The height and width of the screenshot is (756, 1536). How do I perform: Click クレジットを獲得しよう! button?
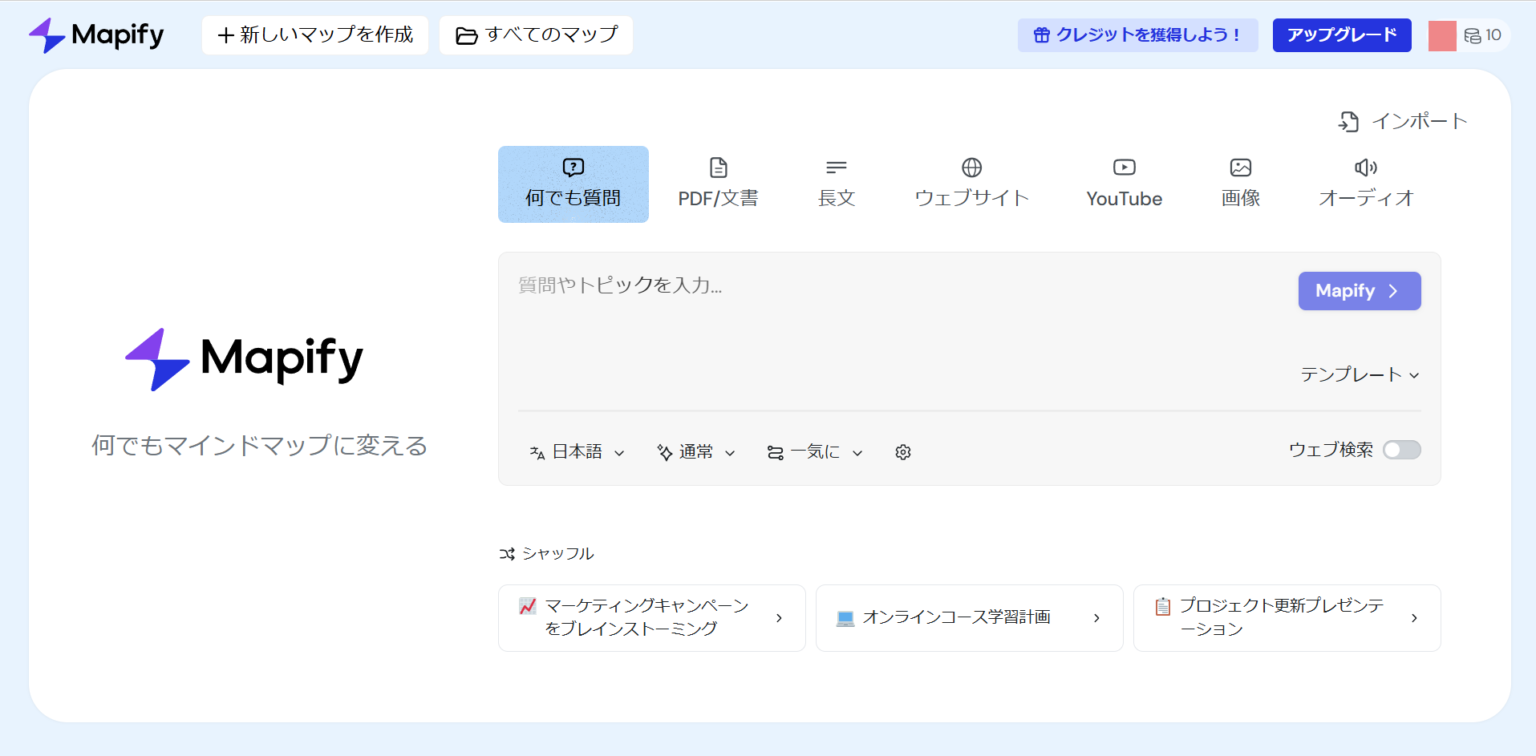click(x=1137, y=34)
